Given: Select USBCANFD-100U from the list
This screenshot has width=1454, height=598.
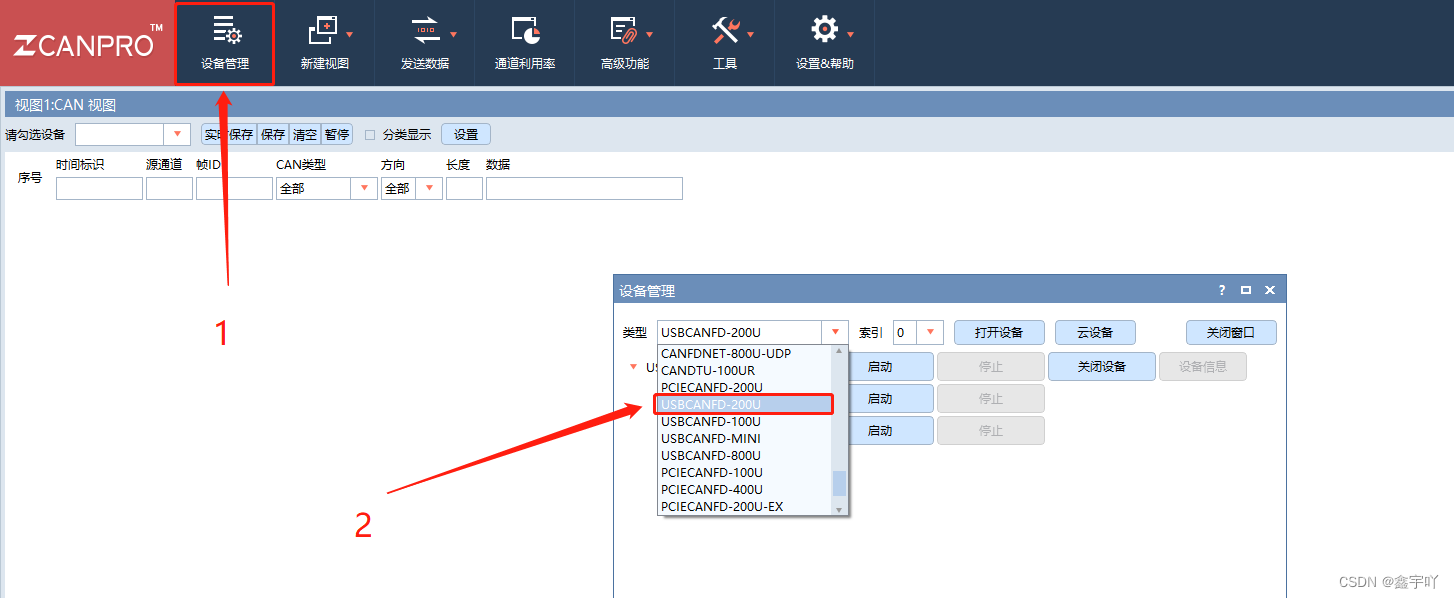Looking at the screenshot, I should 744,421.
